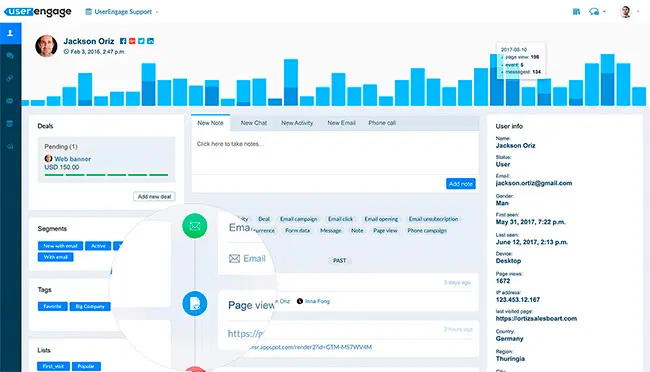The image size is (650, 372).
Task: Open Jackson Oriz's Facebook profile icon
Action: pos(123,41)
